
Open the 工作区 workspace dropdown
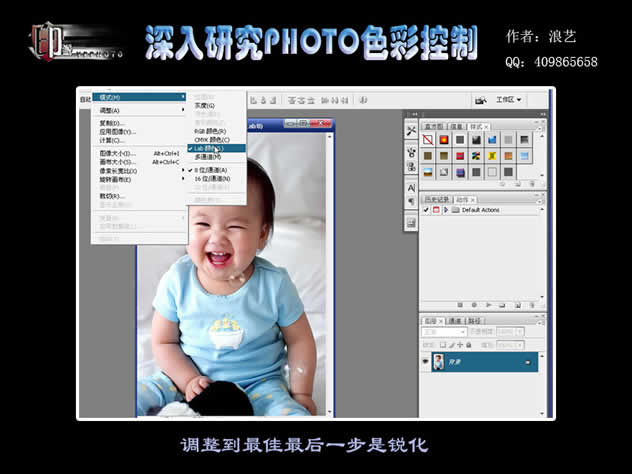point(509,100)
